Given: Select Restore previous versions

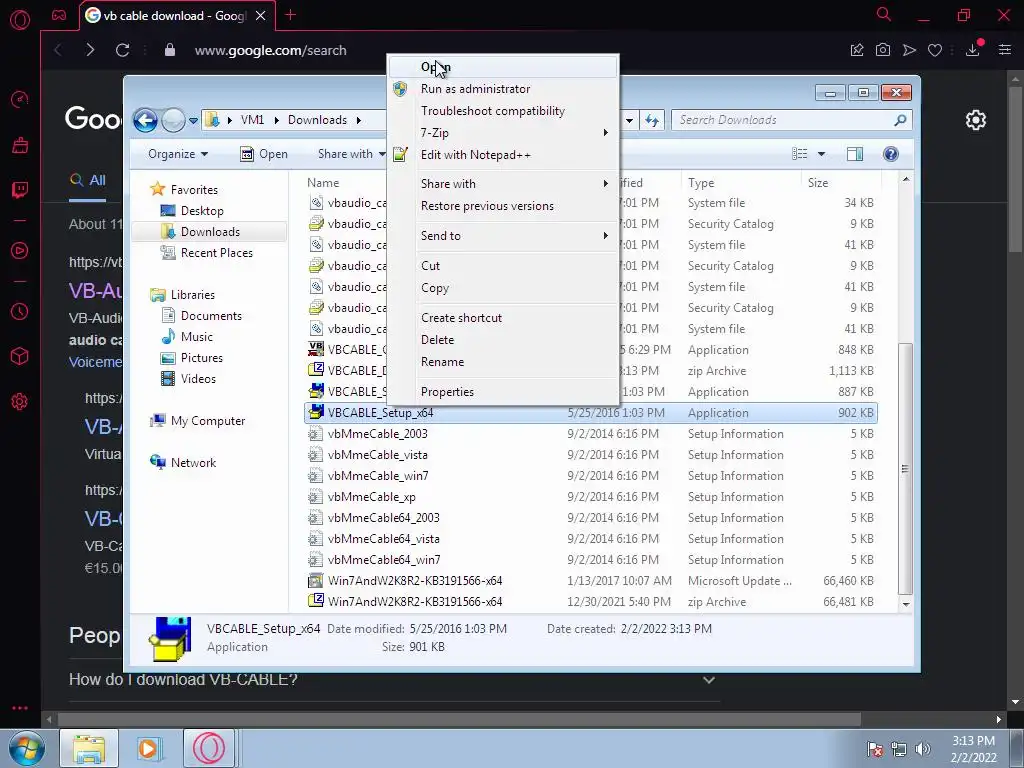Looking at the screenshot, I should tap(504, 206).
